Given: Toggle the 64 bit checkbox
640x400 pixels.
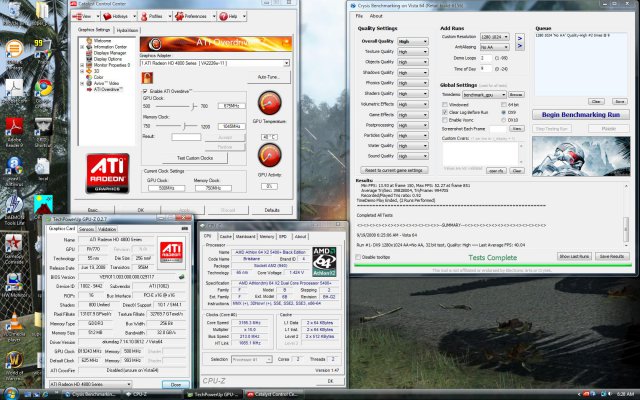Looking at the screenshot, I should [x=504, y=104].
